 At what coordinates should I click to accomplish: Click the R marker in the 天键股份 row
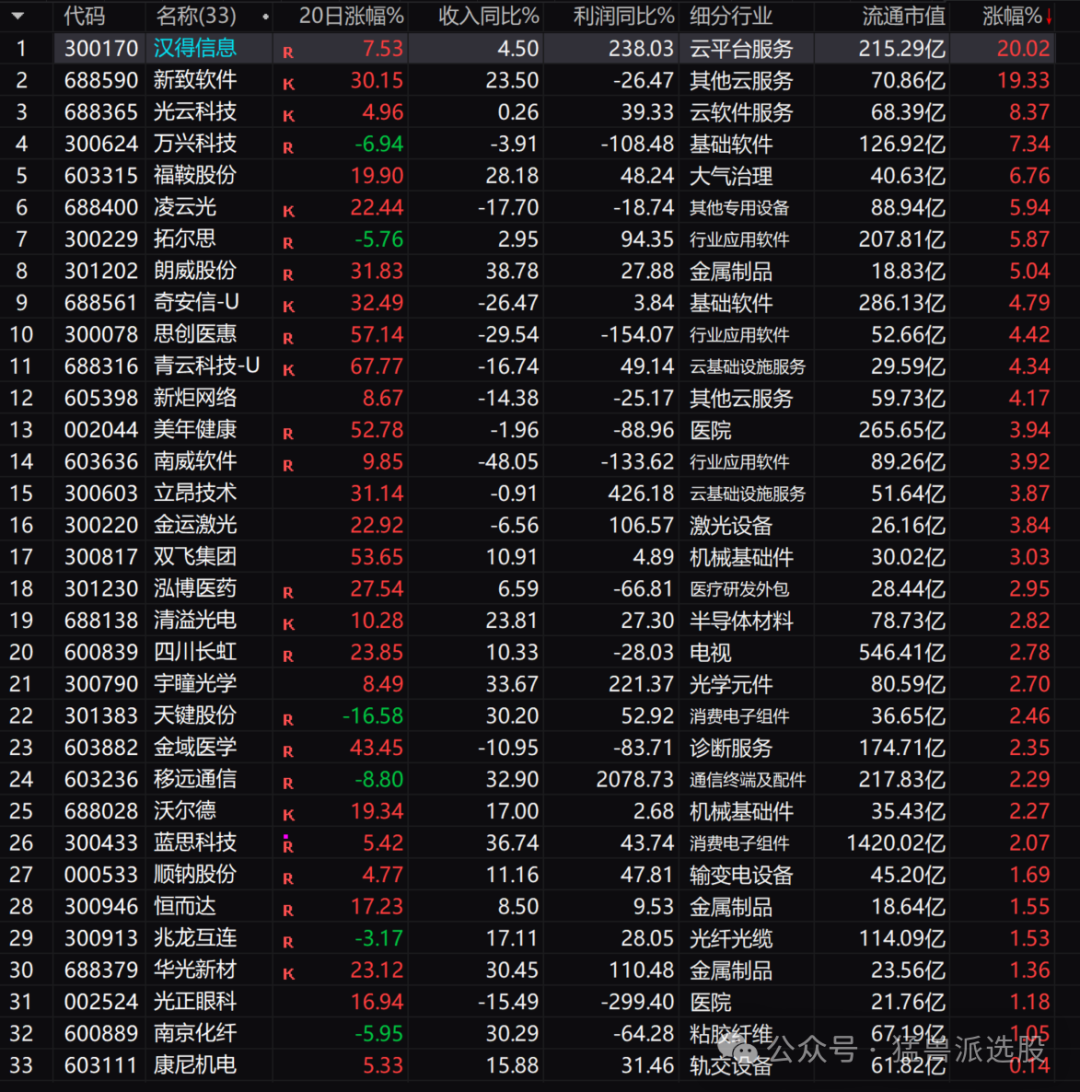(288, 721)
